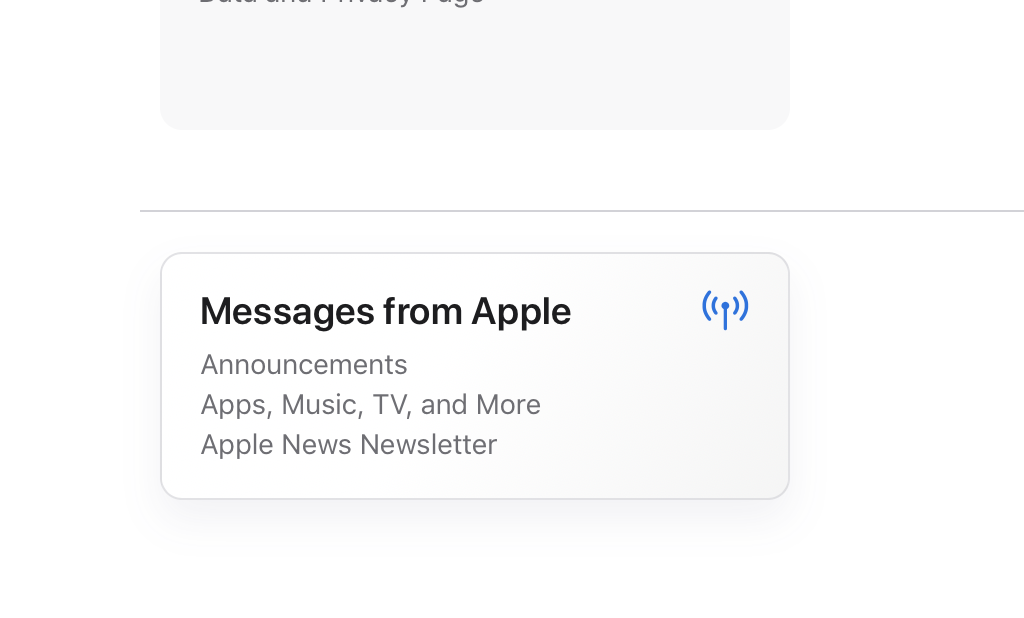
Task: Click "and More" in the card description
Action: [x=481, y=405]
